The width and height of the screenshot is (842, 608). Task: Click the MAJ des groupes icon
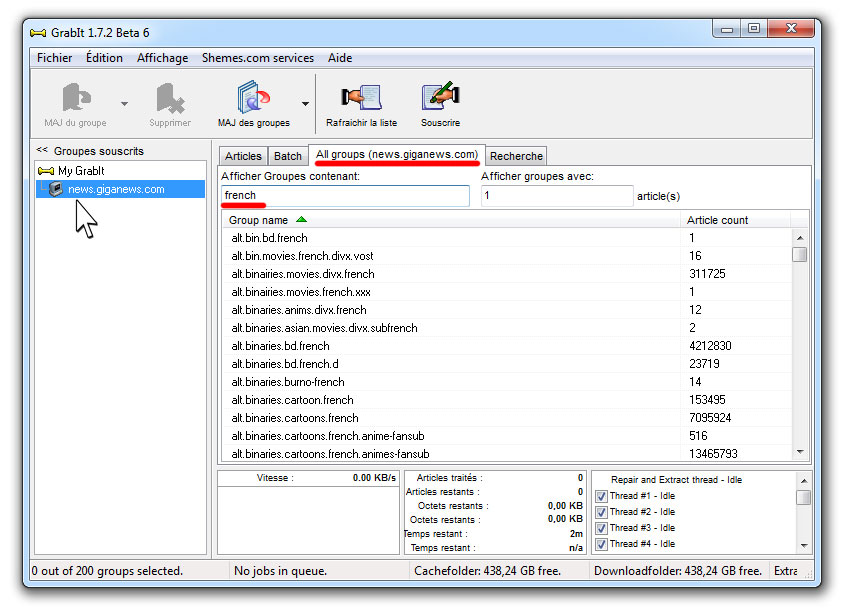[x=253, y=97]
